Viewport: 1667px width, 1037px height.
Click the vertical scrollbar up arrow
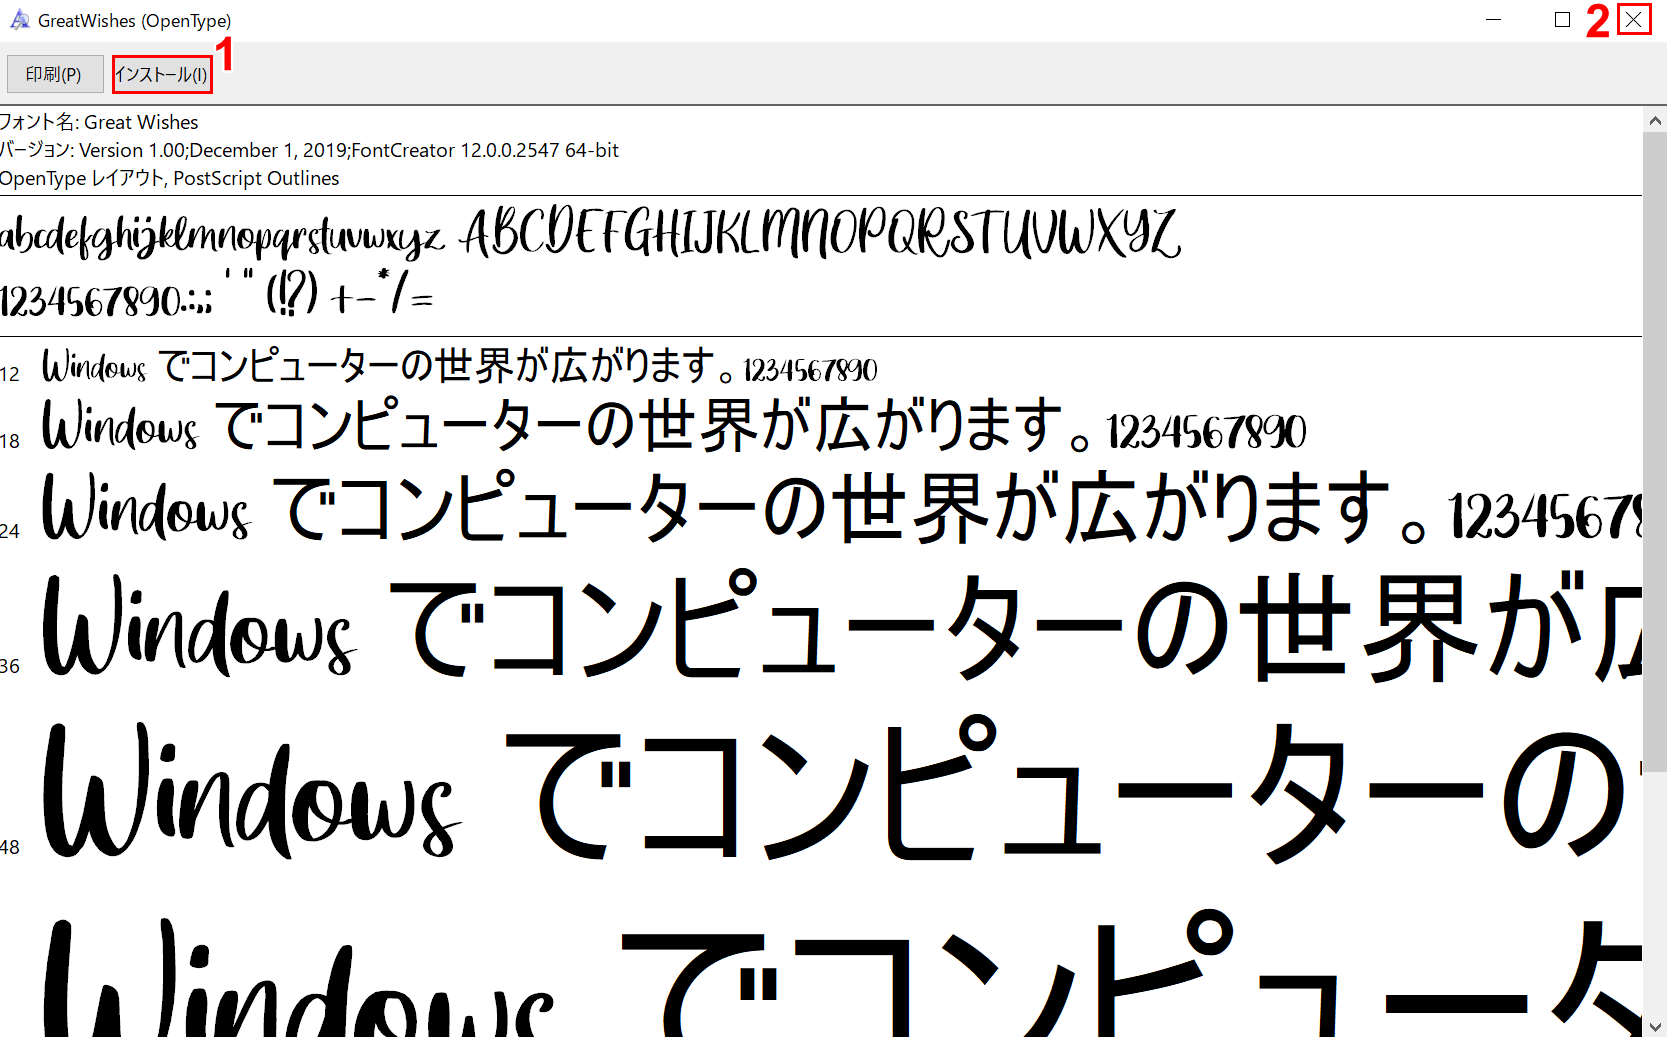pyautogui.click(x=1655, y=121)
